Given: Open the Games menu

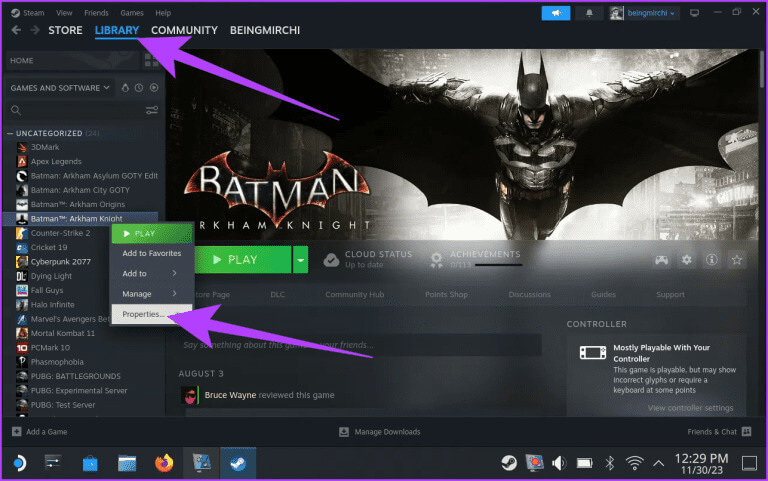Looking at the screenshot, I should coord(132,13).
